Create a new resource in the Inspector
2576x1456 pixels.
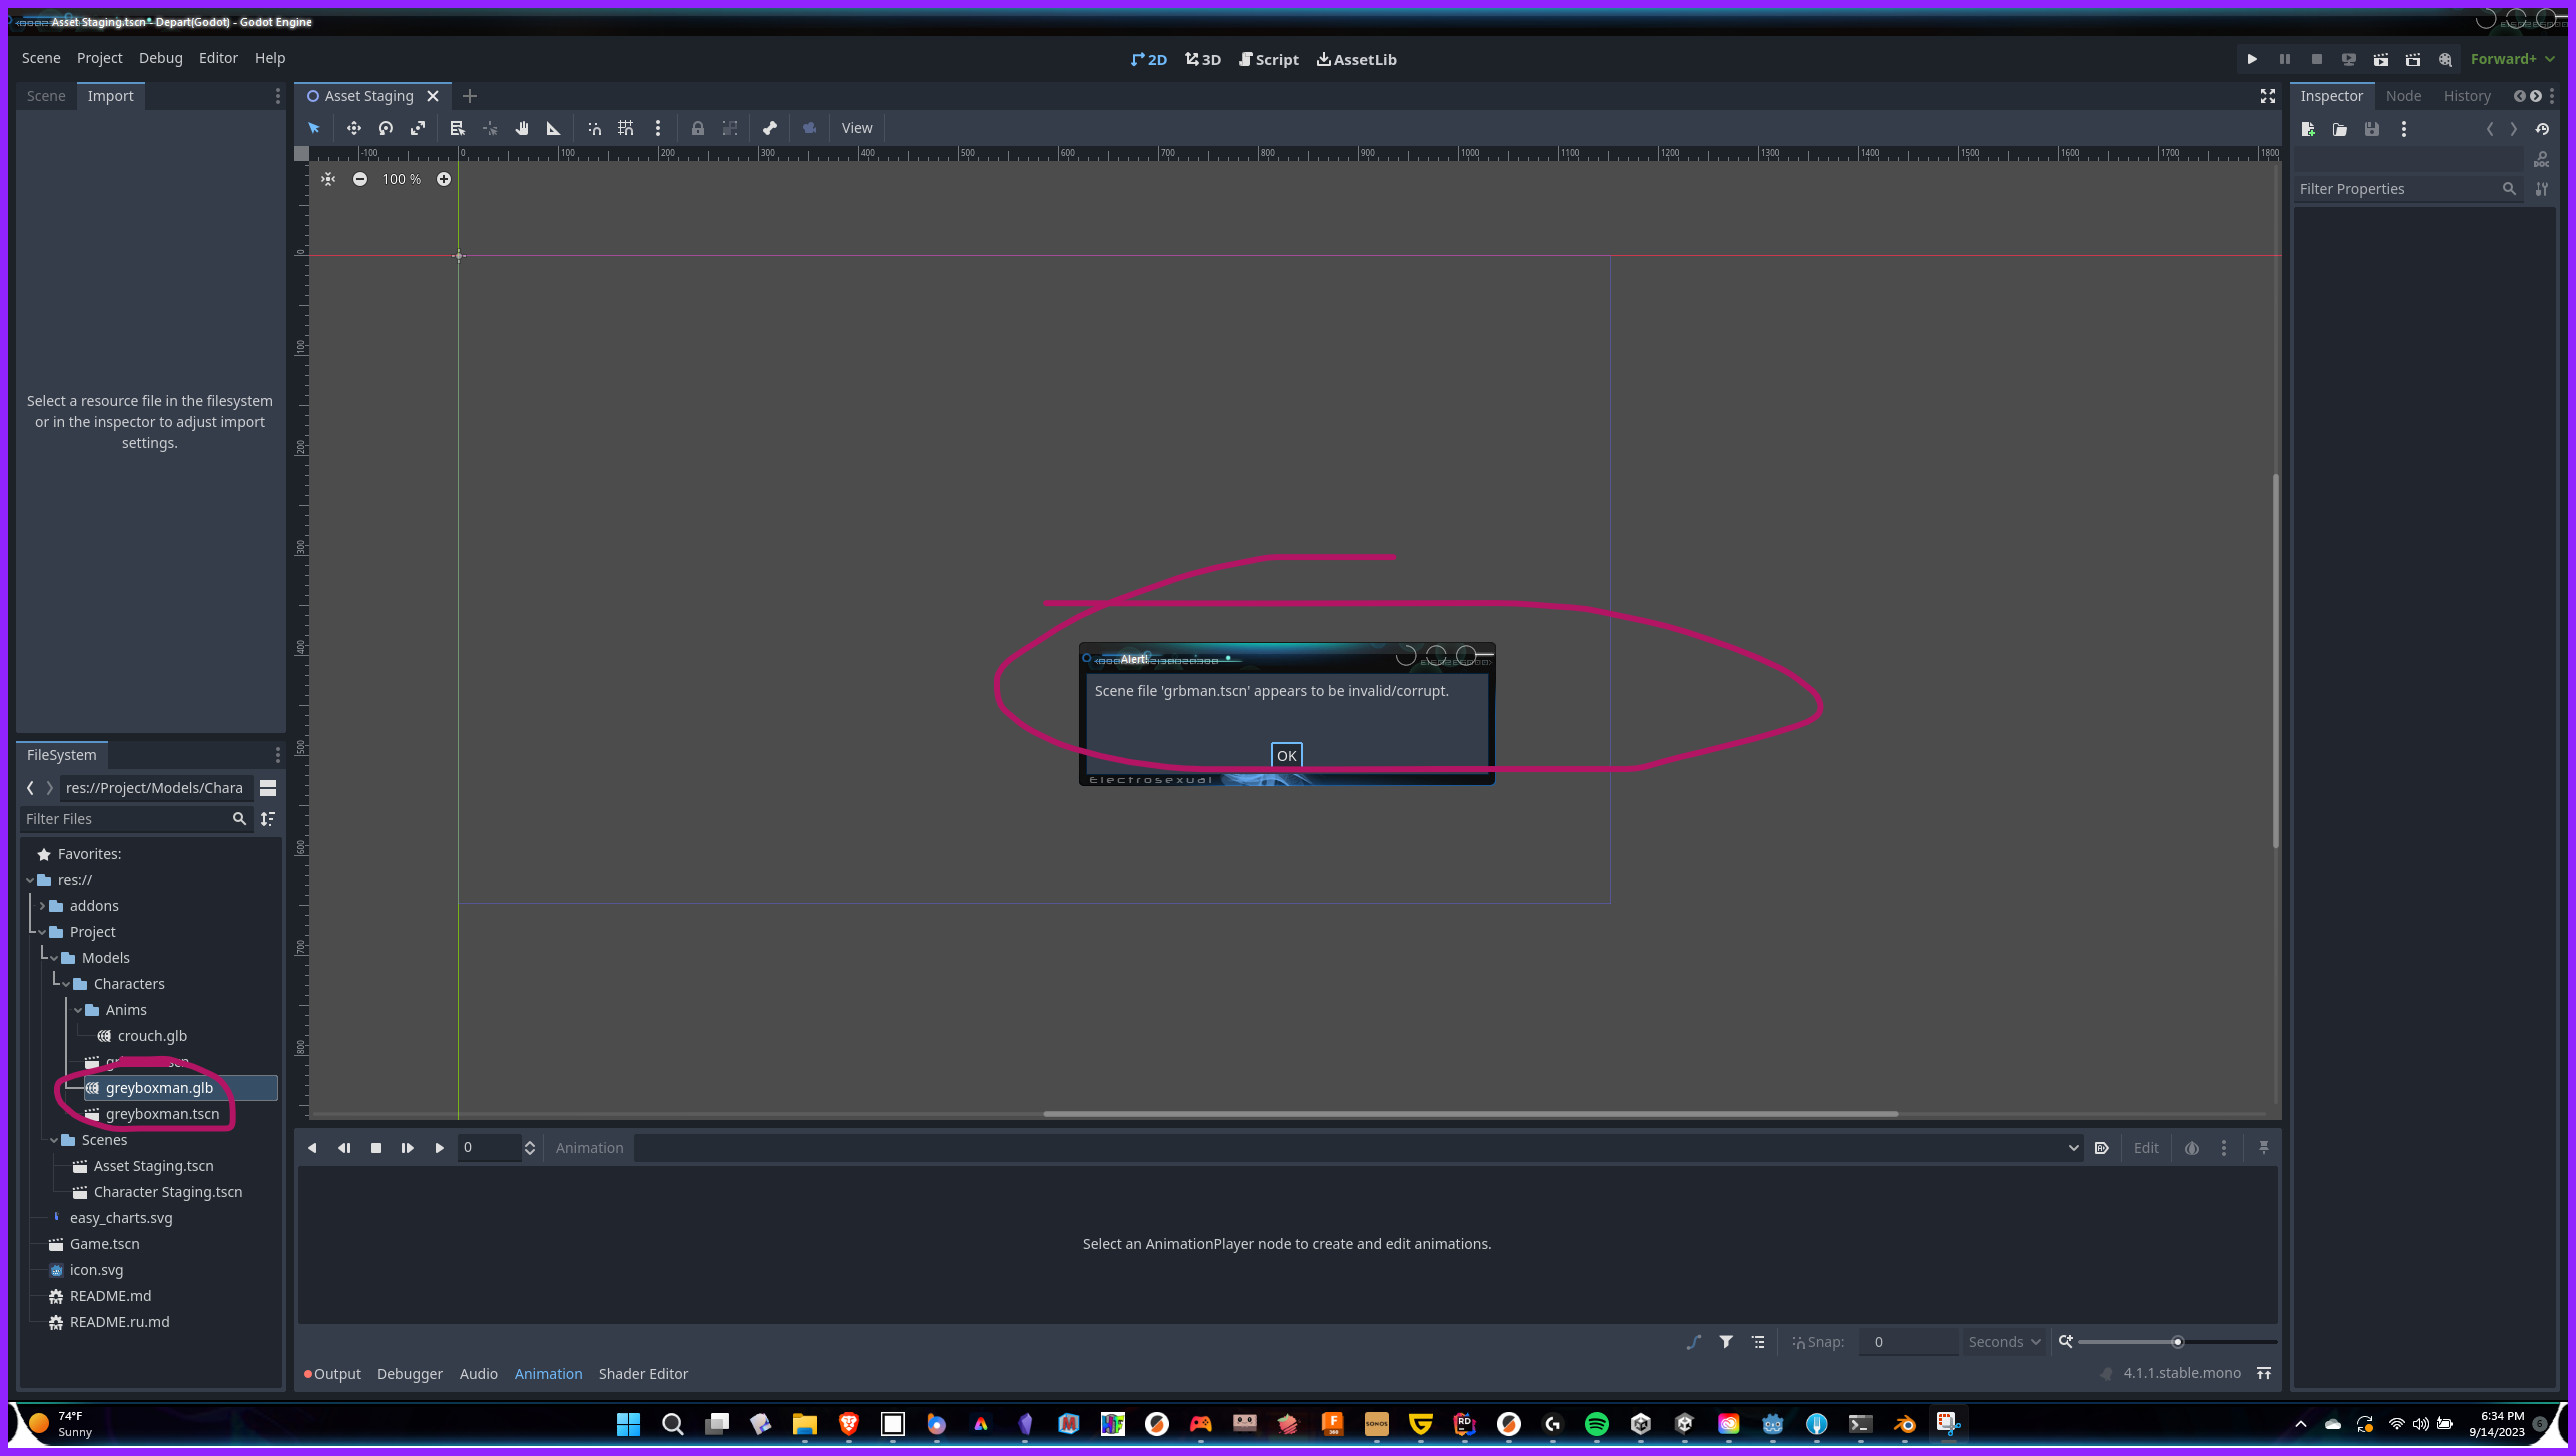(x=2308, y=129)
